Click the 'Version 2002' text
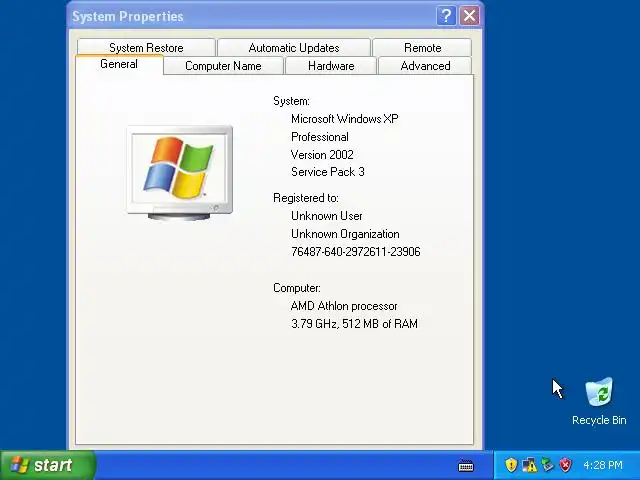 click(x=322, y=154)
